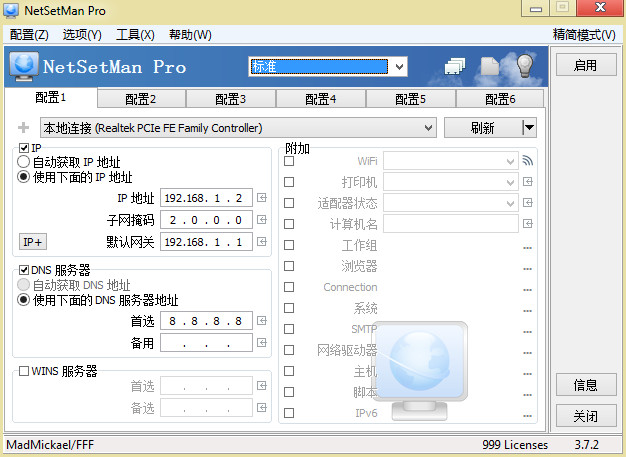Enable the 适配器状态 checkbox

tap(289, 203)
